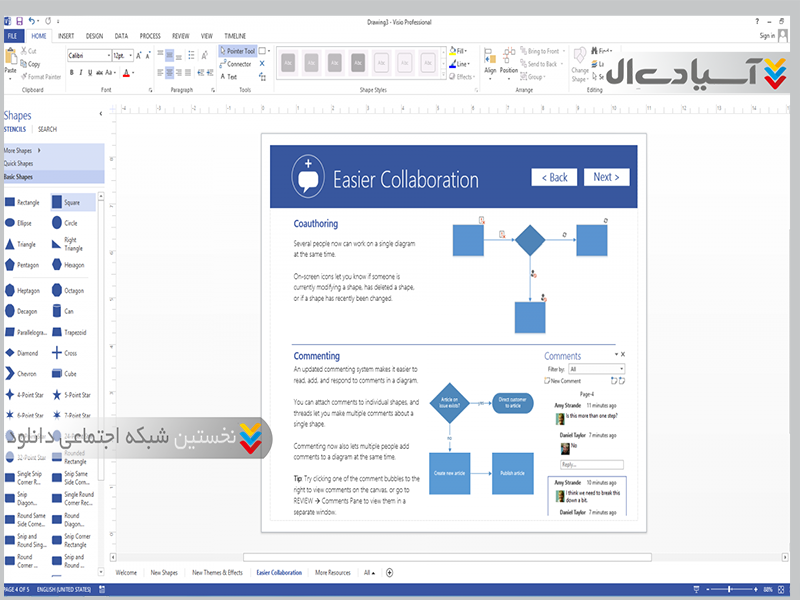Image resolution: width=800 pixels, height=600 pixels.
Task: Select the Pointer Tool in the ribbon
Action: 236,51
